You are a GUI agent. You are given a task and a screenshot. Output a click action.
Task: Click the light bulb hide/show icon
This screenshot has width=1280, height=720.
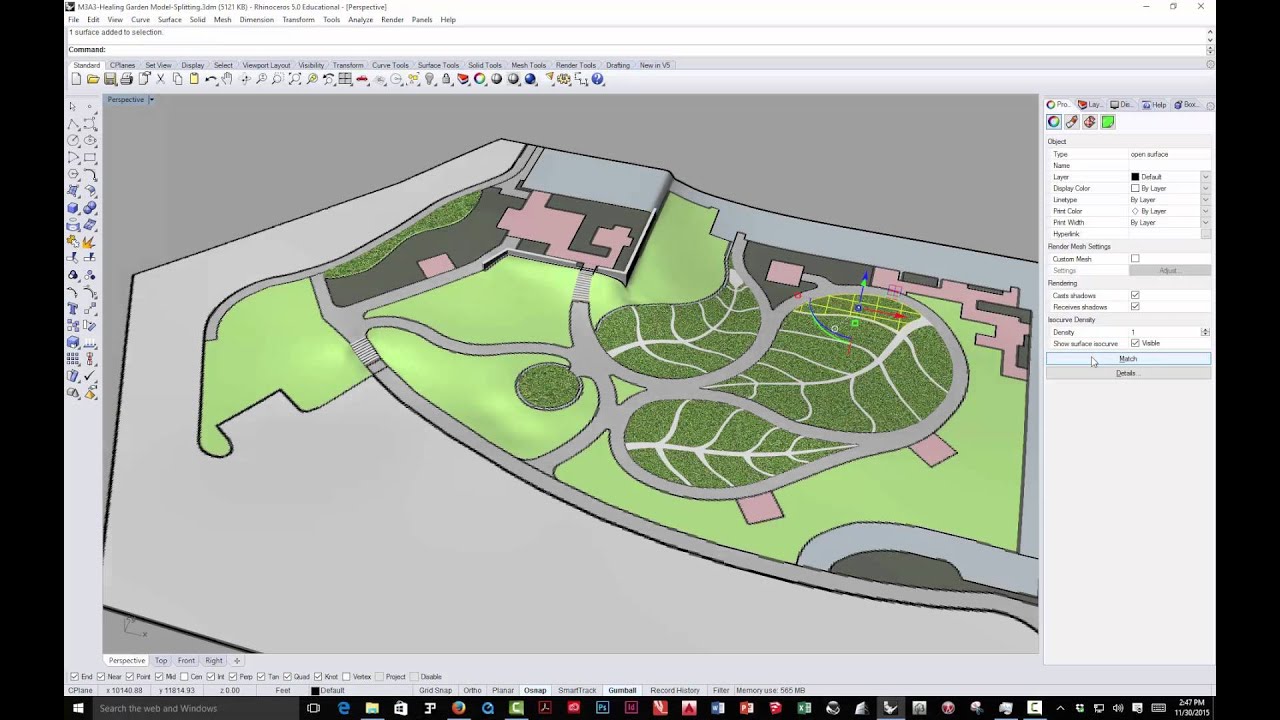coord(429,79)
